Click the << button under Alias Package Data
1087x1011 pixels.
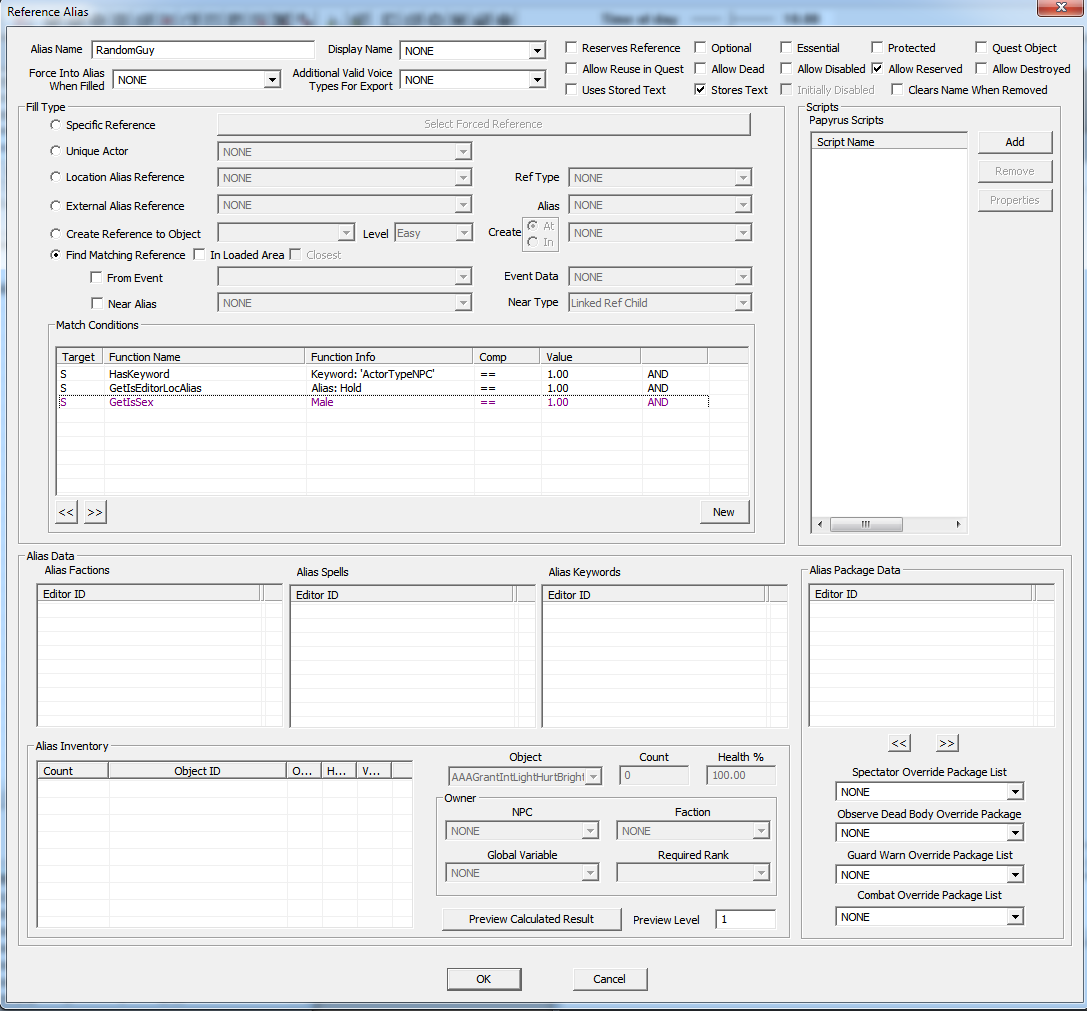[x=899, y=743]
